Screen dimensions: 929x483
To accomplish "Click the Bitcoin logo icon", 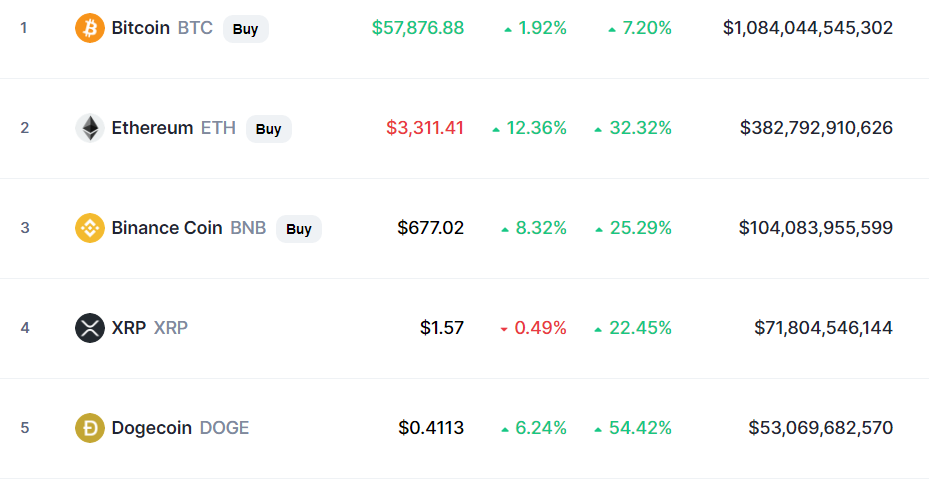I will click(x=90, y=28).
